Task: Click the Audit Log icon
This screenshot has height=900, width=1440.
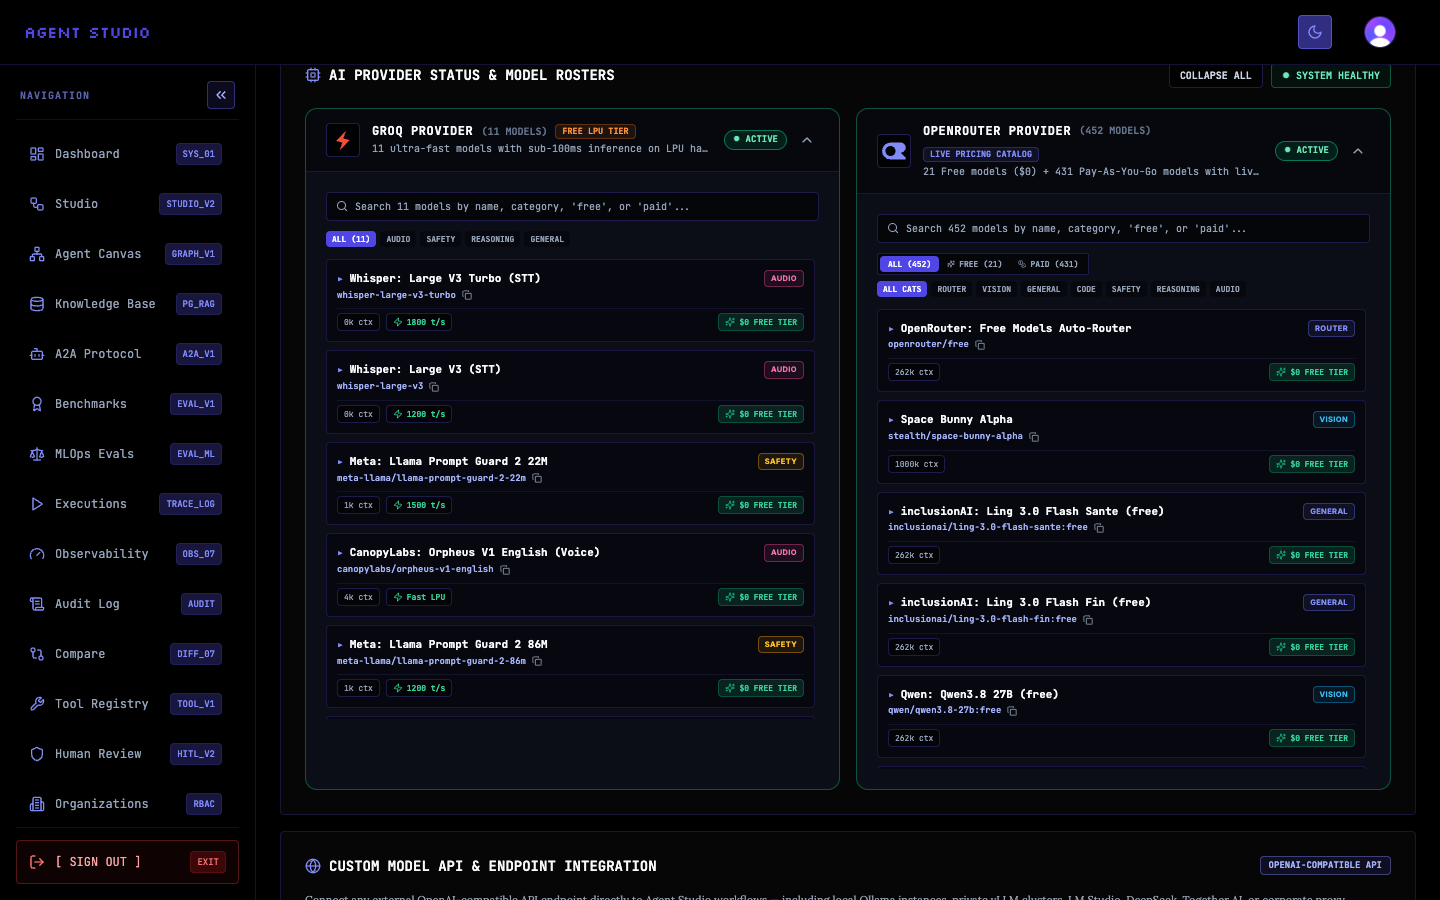Action: pyautogui.click(x=37, y=604)
